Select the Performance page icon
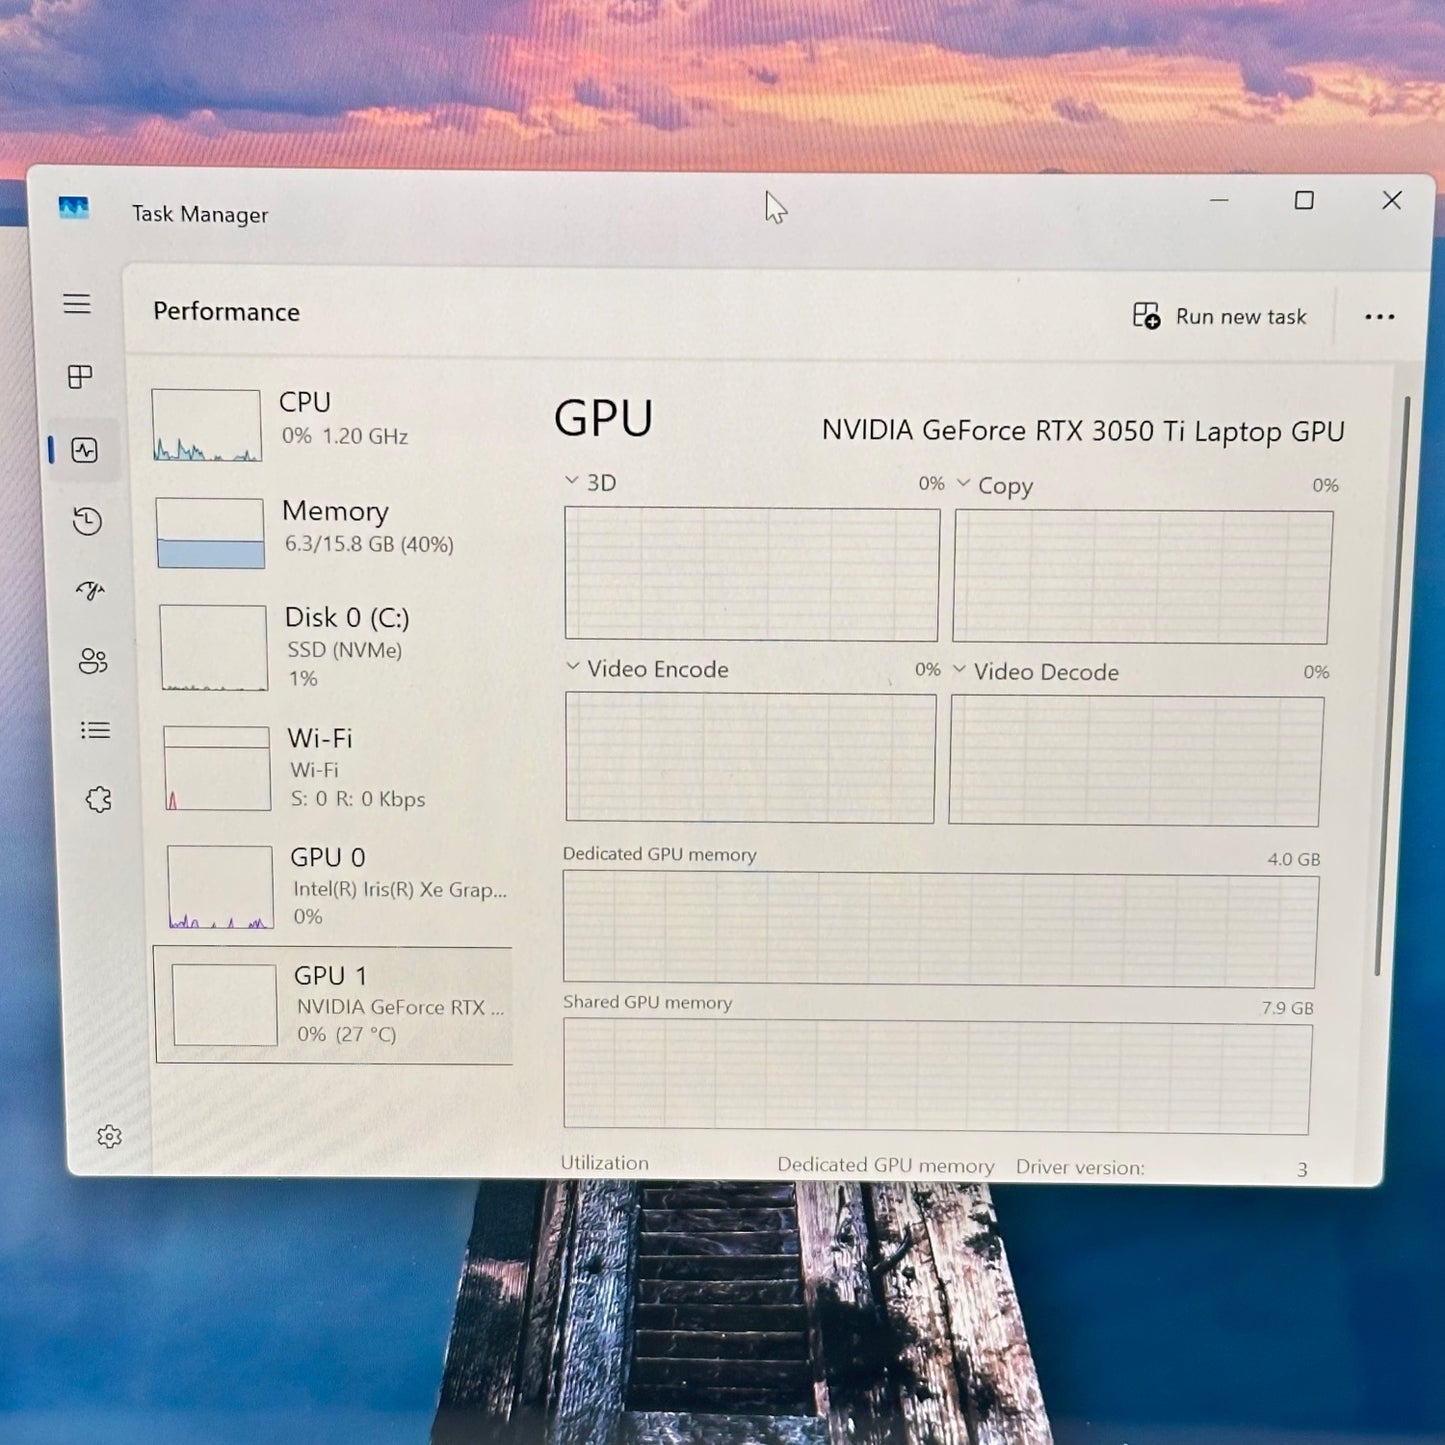The height and width of the screenshot is (1445, 1445). pos(85,450)
